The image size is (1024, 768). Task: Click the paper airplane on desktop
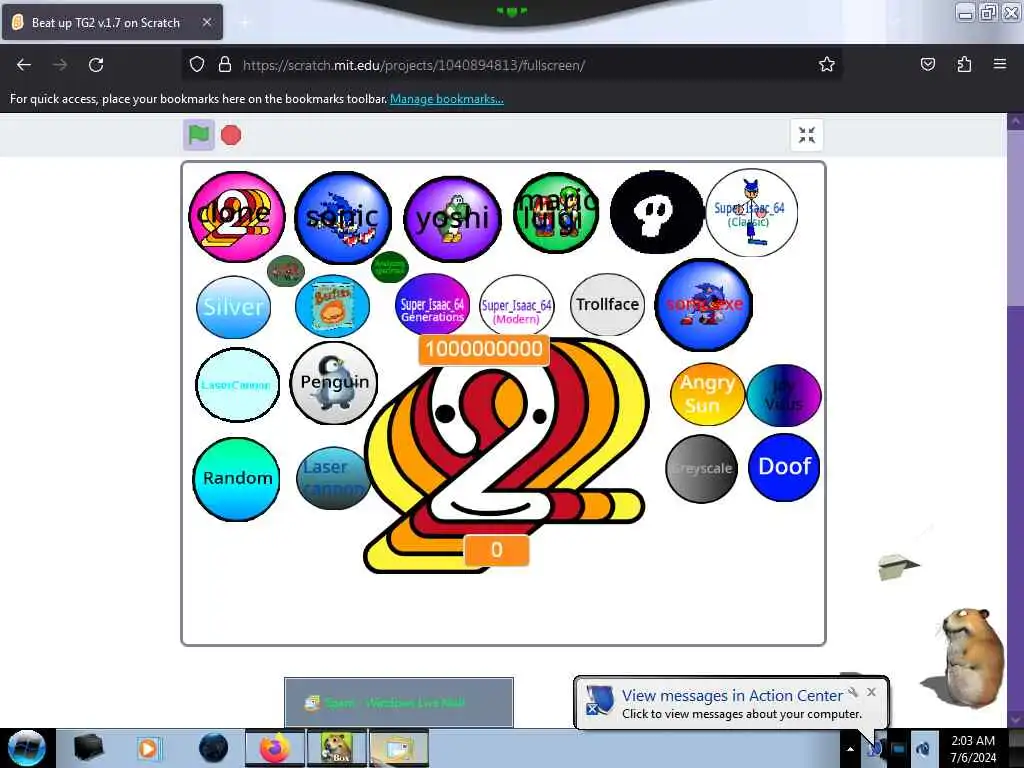coord(898,566)
